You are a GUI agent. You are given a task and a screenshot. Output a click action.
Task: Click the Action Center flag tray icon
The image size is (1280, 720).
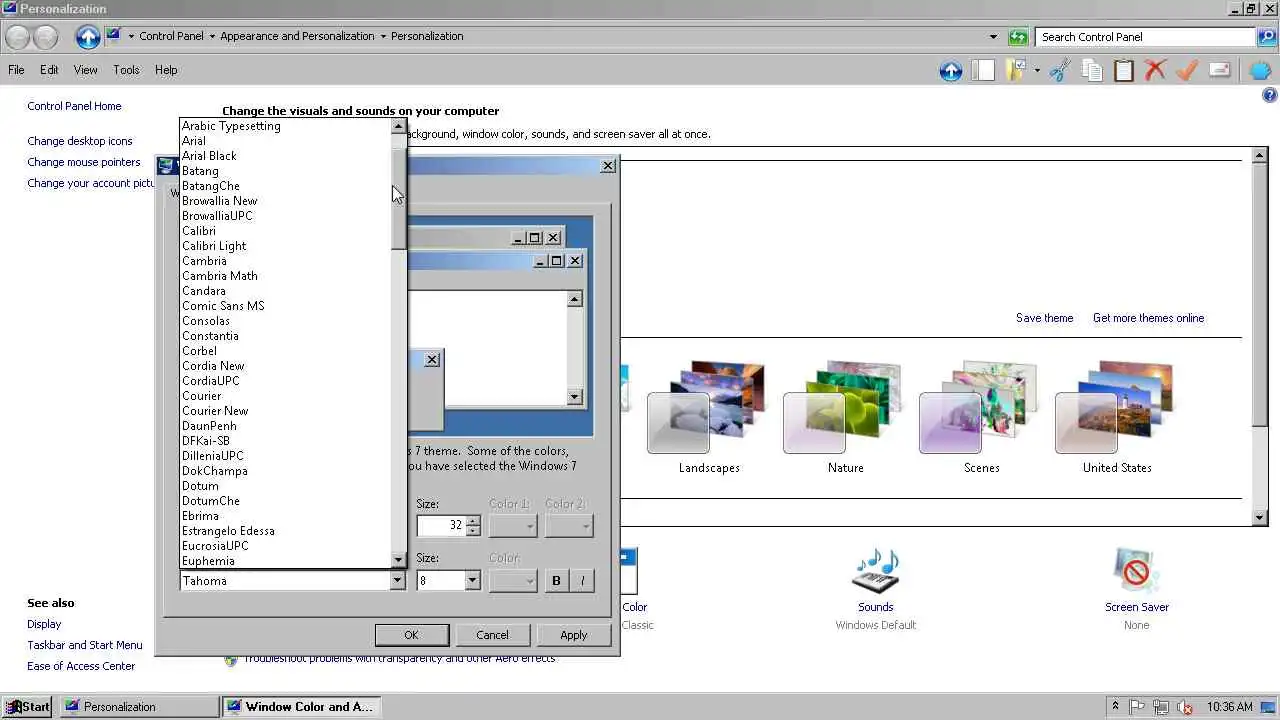(1139, 707)
